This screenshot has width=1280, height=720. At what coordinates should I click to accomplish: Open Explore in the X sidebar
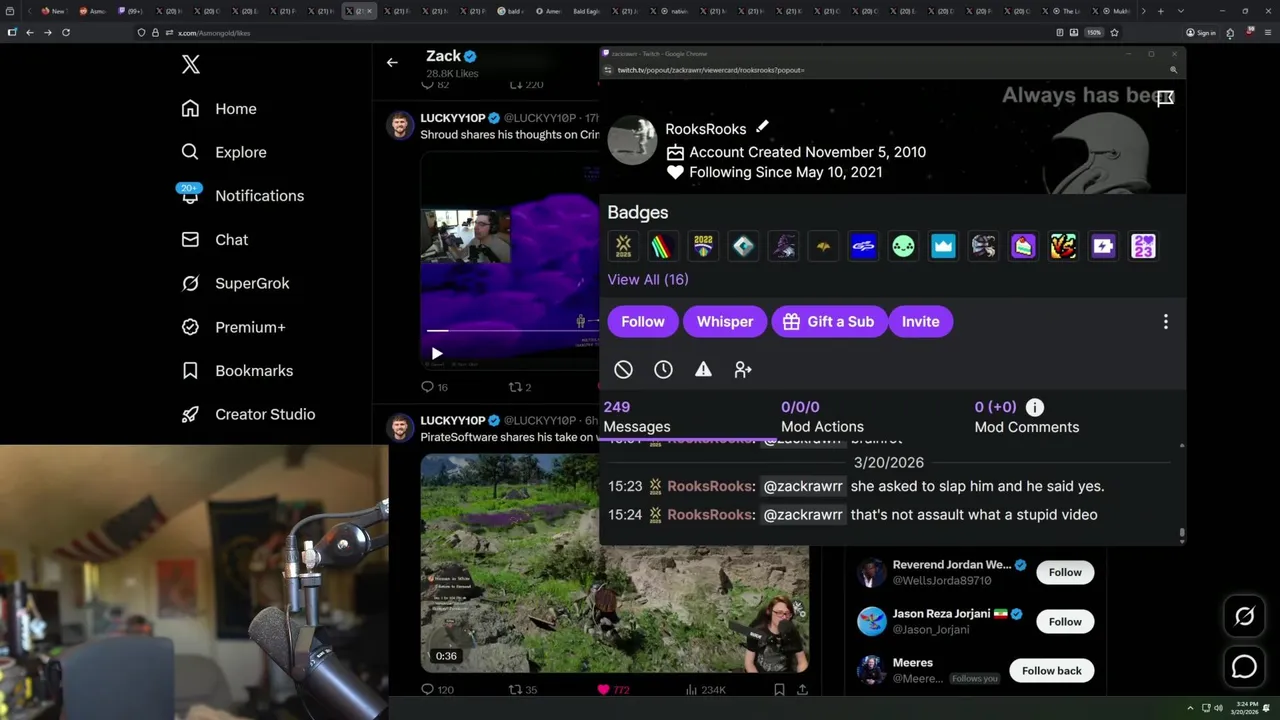coord(224,152)
